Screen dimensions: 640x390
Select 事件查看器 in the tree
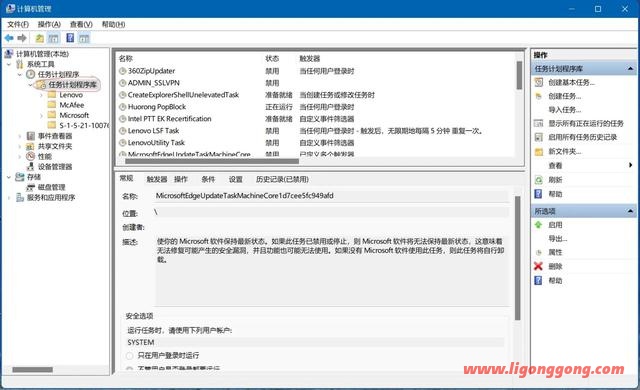[55, 136]
